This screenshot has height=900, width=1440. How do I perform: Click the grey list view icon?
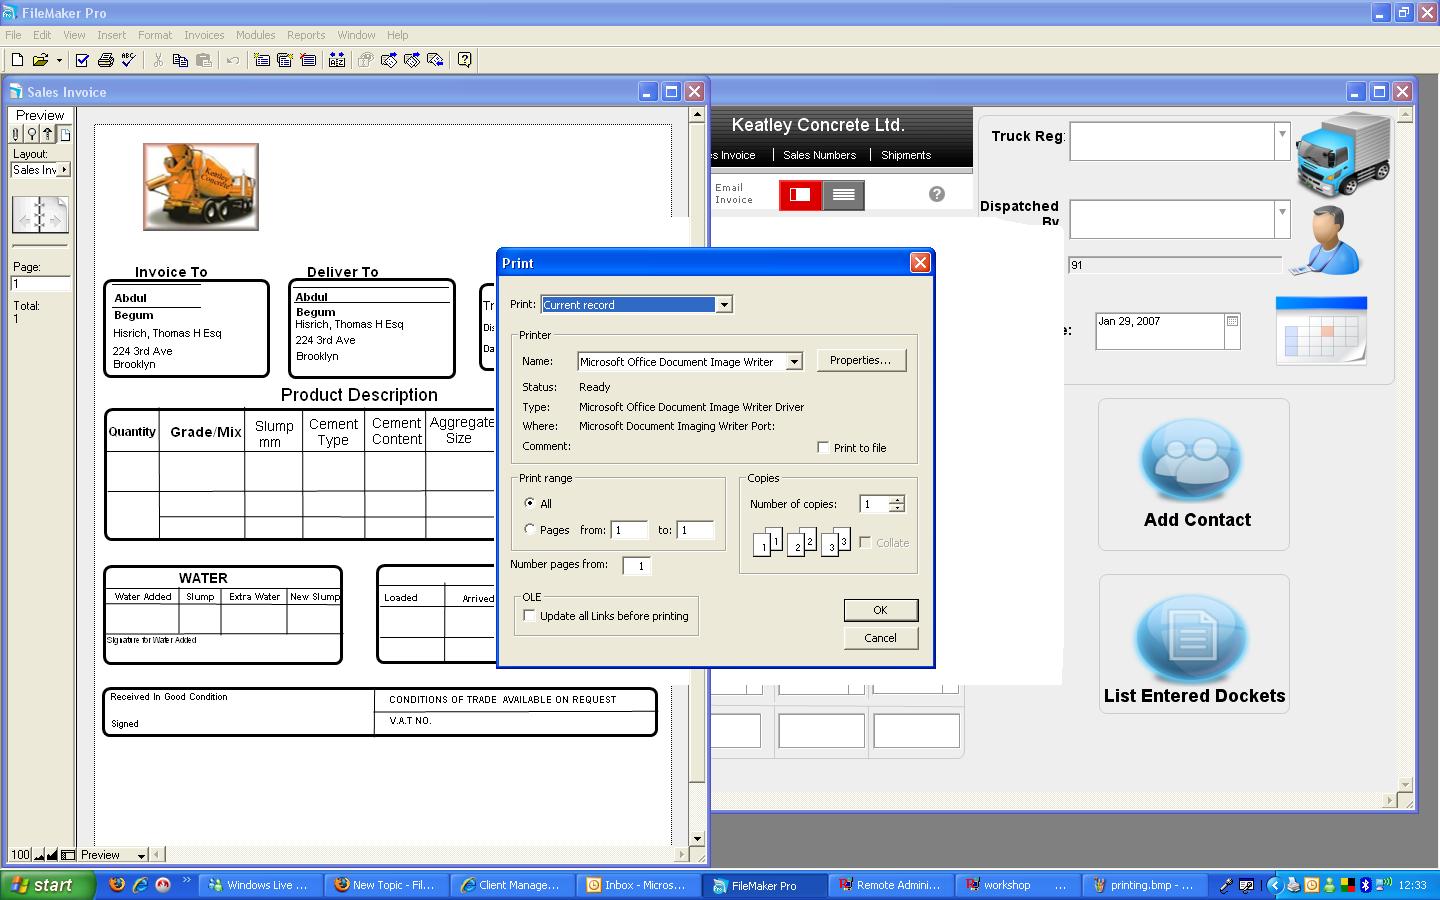click(843, 195)
